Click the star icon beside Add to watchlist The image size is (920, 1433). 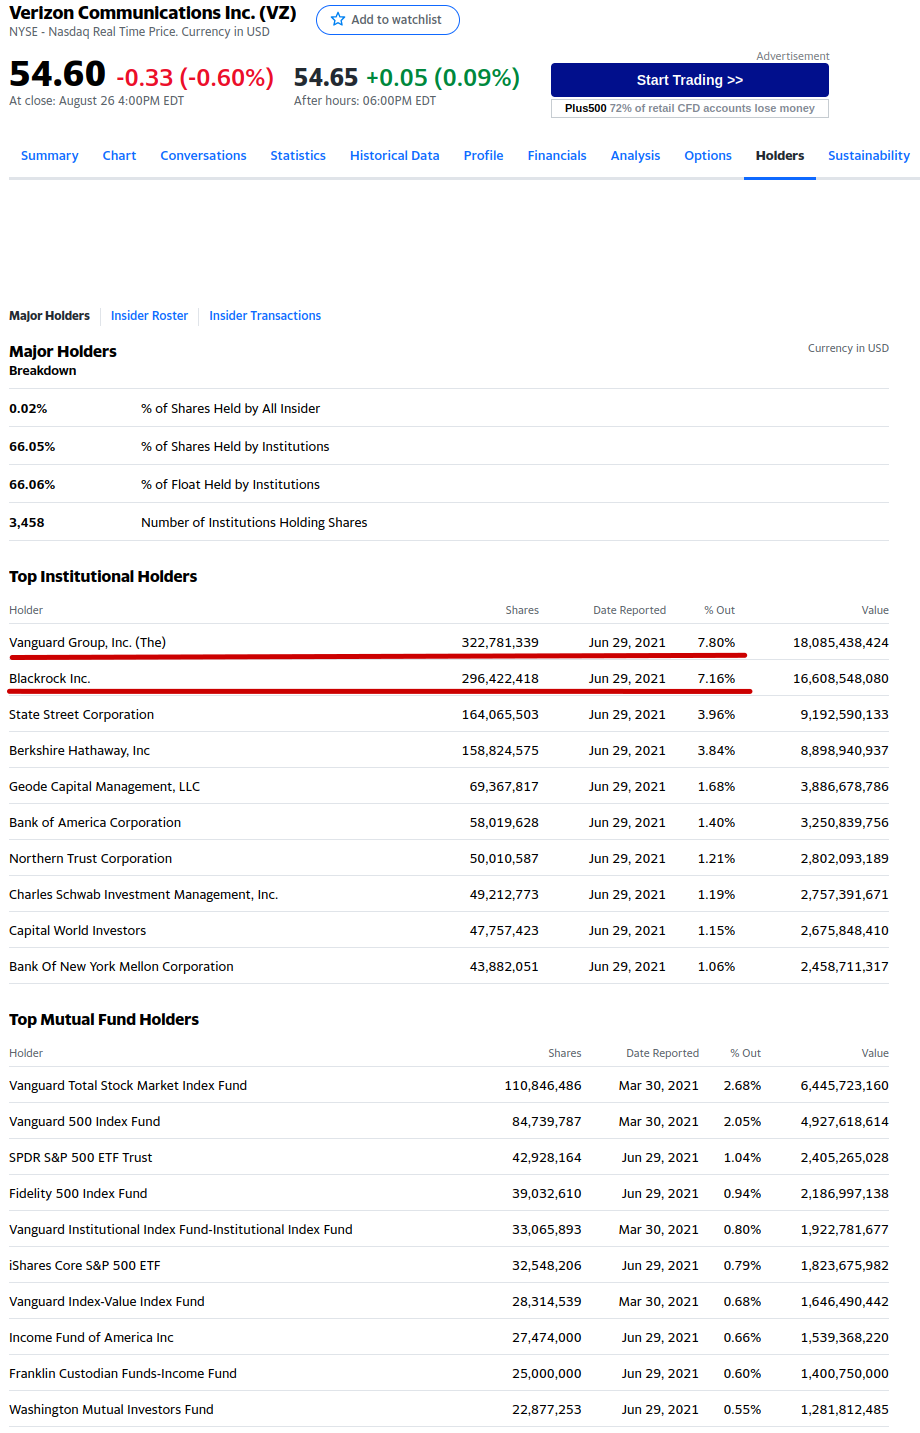338,20
